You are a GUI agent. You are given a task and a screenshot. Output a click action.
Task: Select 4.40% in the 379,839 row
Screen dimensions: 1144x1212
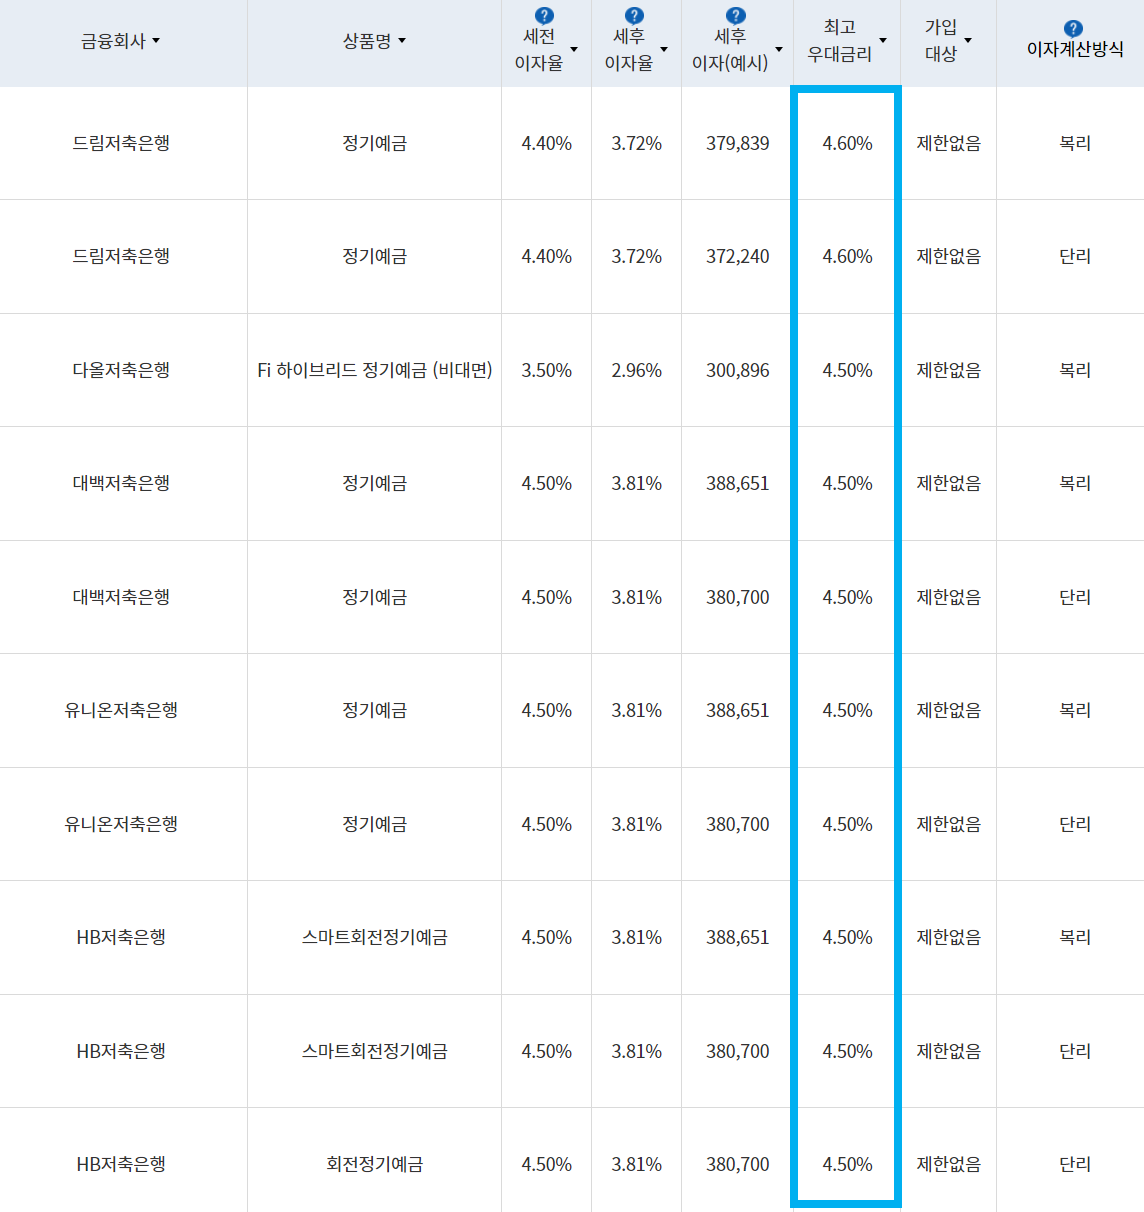(x=547, y=143)
